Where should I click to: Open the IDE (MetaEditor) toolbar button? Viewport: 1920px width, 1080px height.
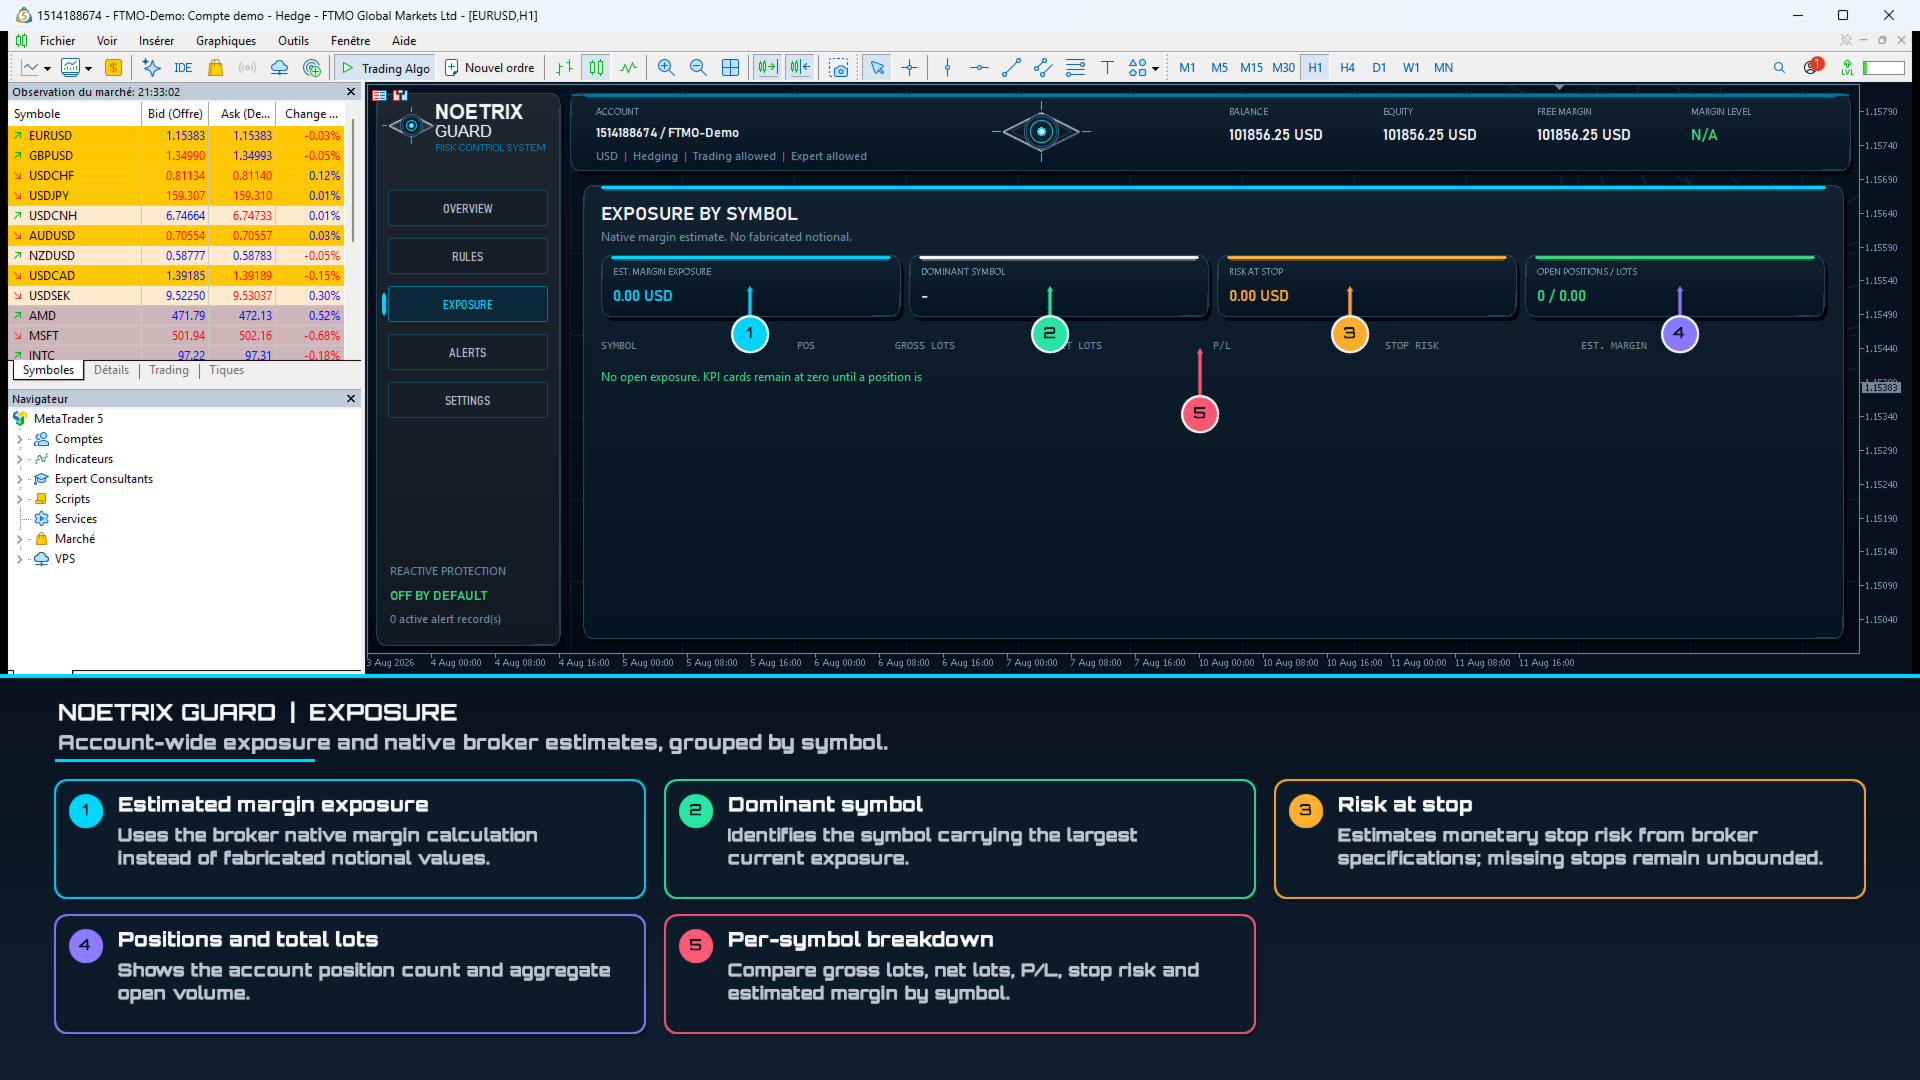pos(183,68)
